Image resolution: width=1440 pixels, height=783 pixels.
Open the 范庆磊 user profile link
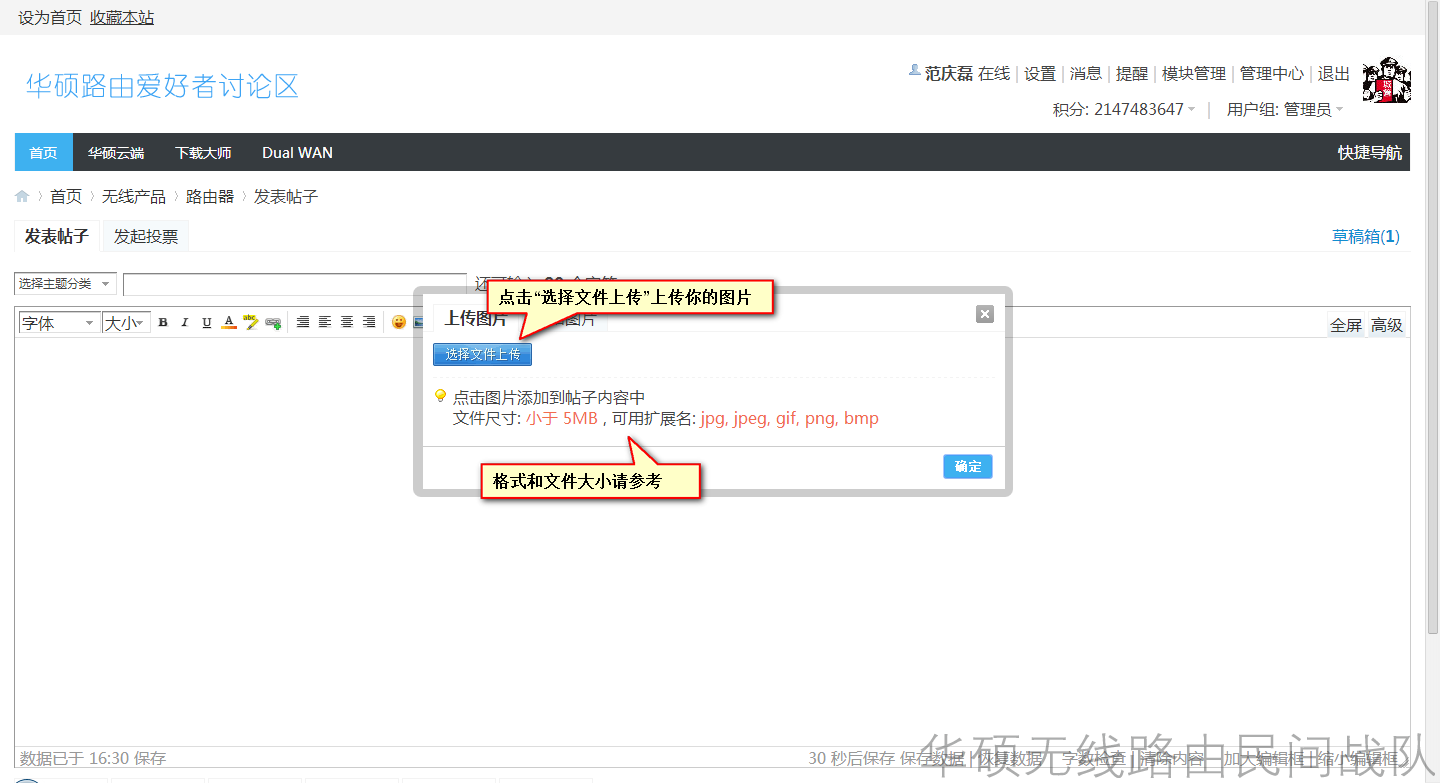coord(949,73)
